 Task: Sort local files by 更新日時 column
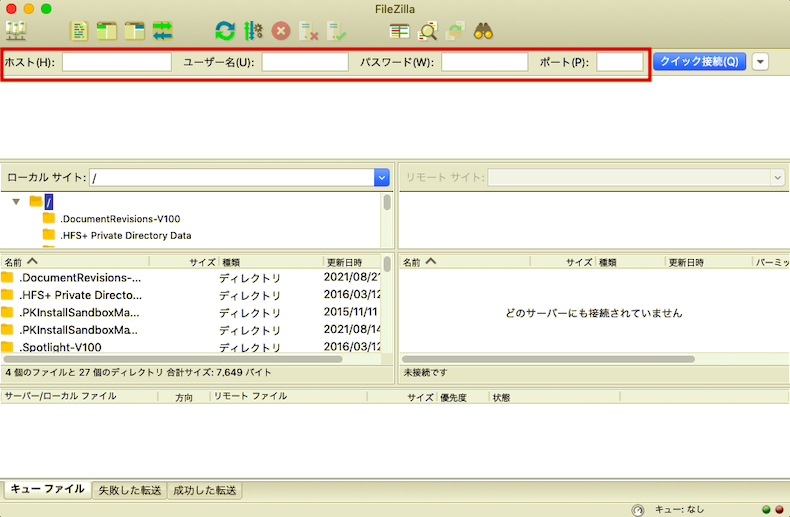click(352, 262)
